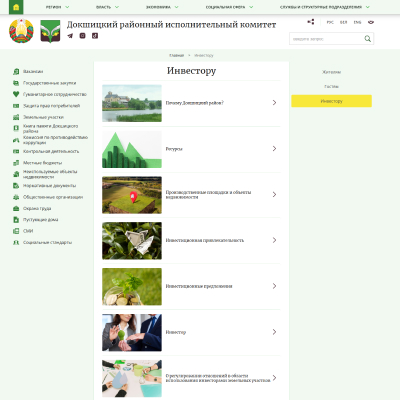Click the Государственные закупки sidebar icon

(16, 83)
